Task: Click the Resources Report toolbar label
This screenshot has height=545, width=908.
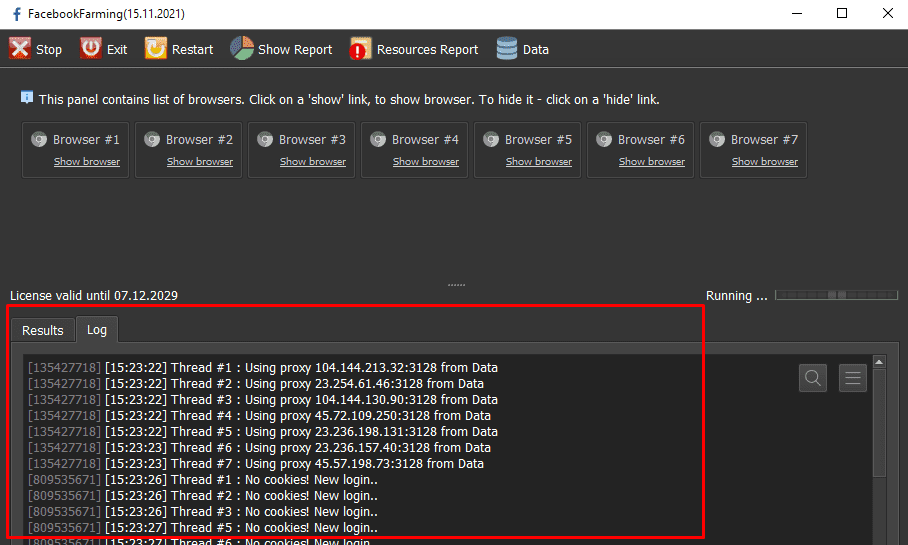Action: coord(427,50)
